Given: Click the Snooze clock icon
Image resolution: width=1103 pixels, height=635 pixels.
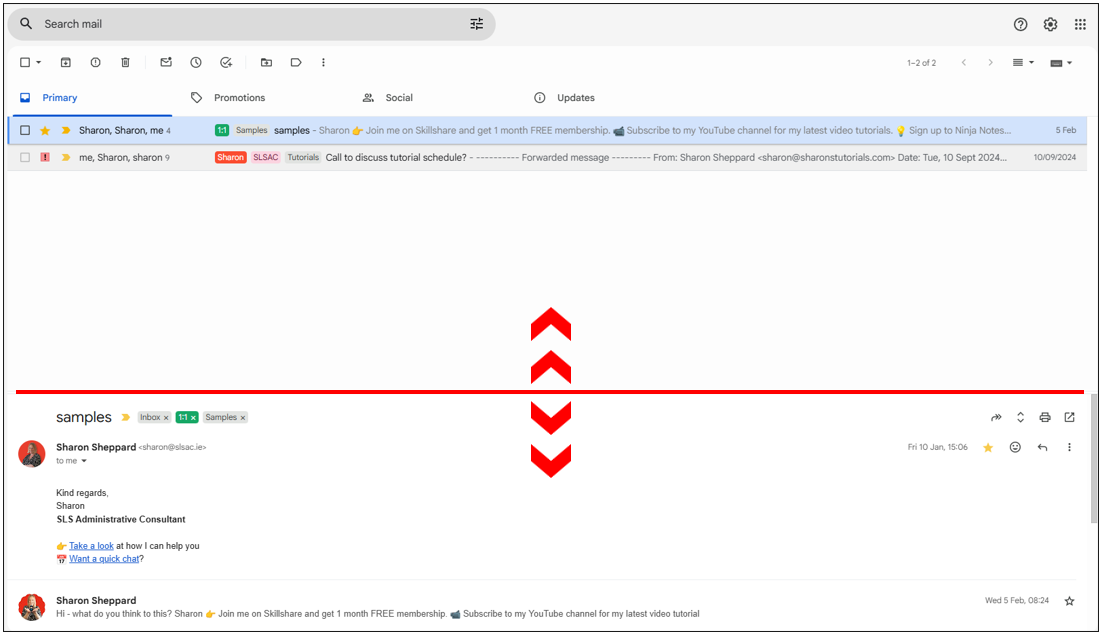Looking at the screenshot, I should [x=196, y=62].
